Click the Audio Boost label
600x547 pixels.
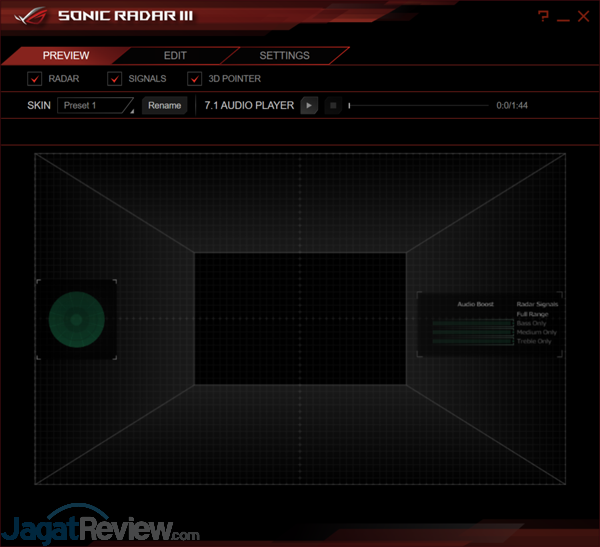(x=475, y=304)
